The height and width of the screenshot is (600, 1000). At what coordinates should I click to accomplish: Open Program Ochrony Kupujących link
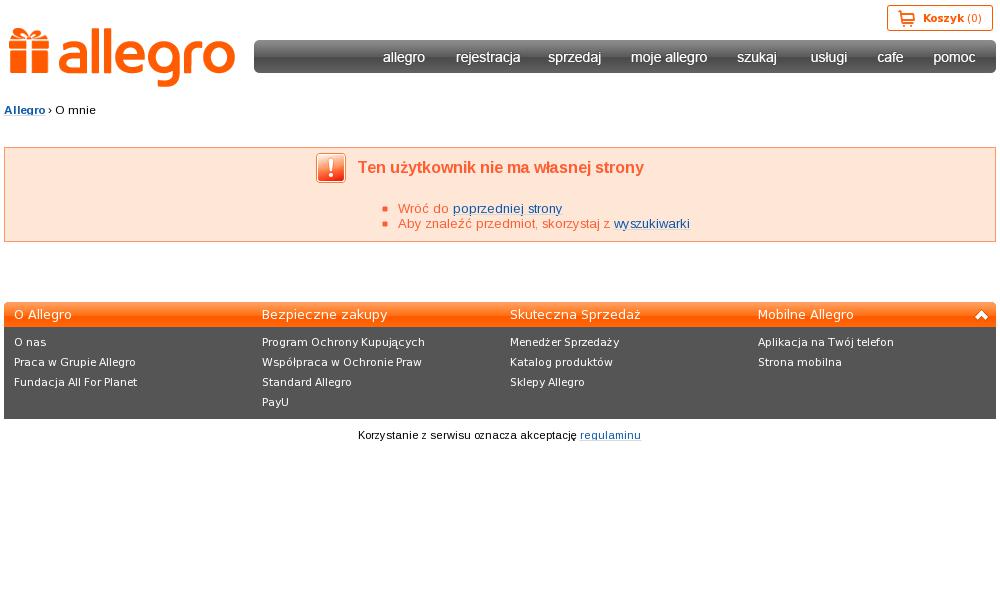pyautogui.click(x=343, y=342)
